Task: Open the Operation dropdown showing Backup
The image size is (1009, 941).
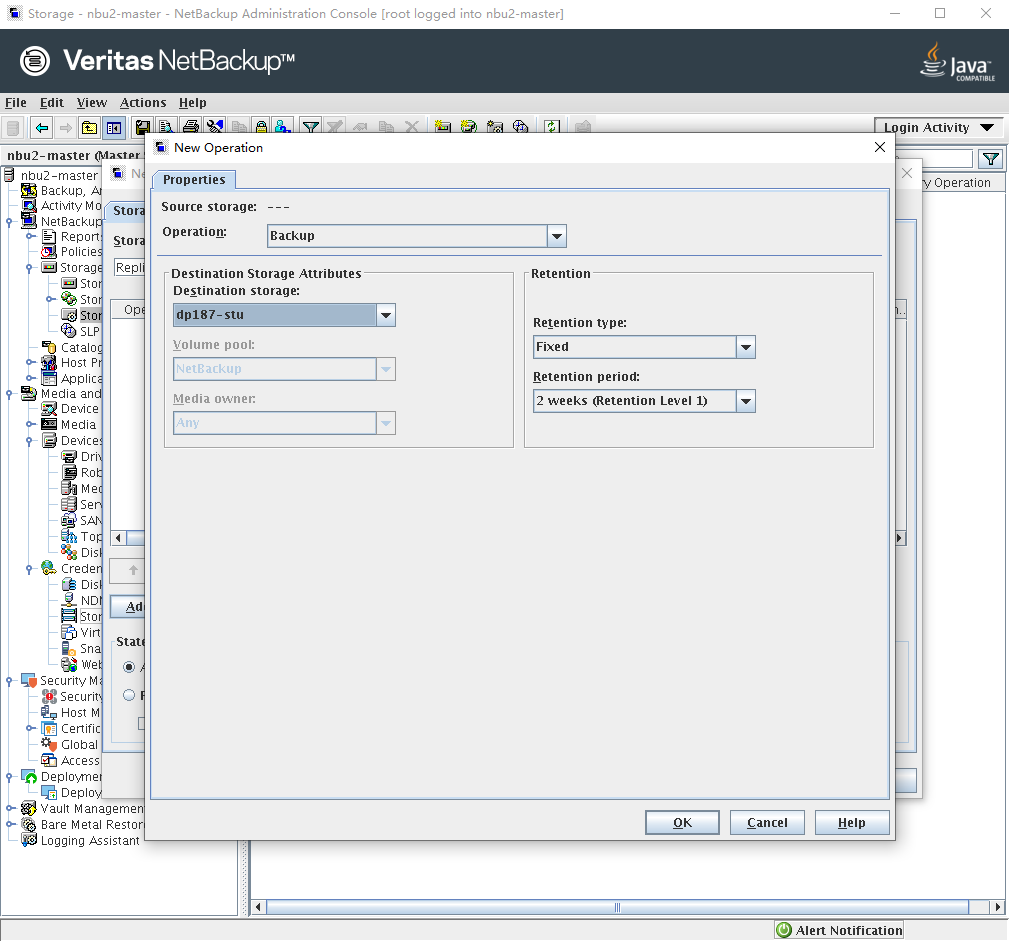Action: click(x=557, y=236)
